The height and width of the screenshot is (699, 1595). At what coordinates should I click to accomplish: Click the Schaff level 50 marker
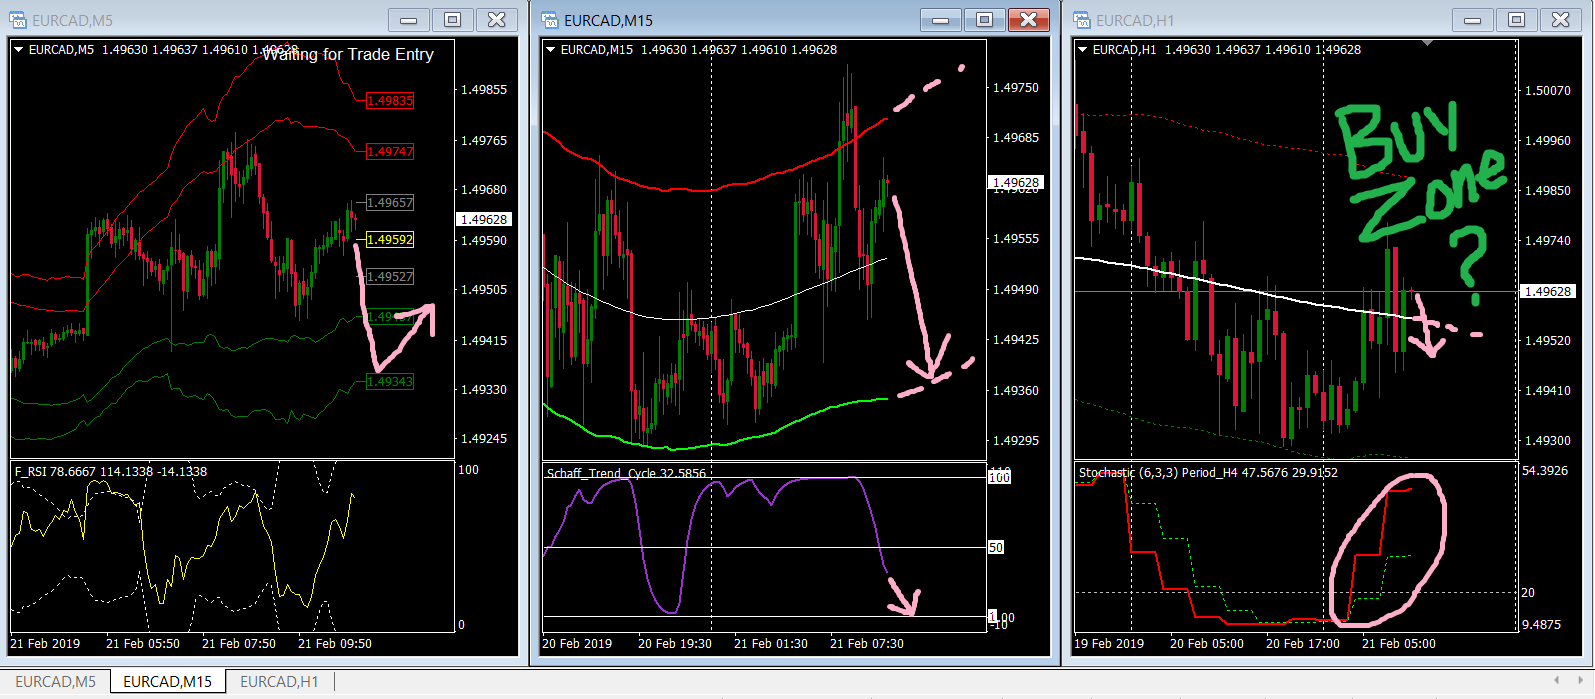pyautogui.click(x=996, y=547)
